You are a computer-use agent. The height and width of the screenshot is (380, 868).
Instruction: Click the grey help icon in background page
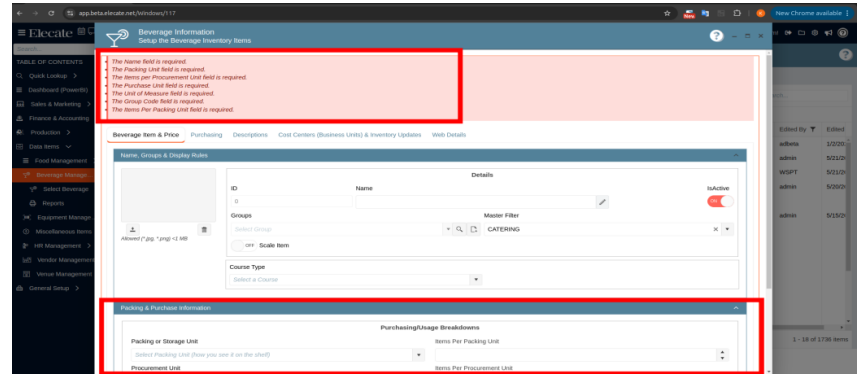click(x=845, y=54)
